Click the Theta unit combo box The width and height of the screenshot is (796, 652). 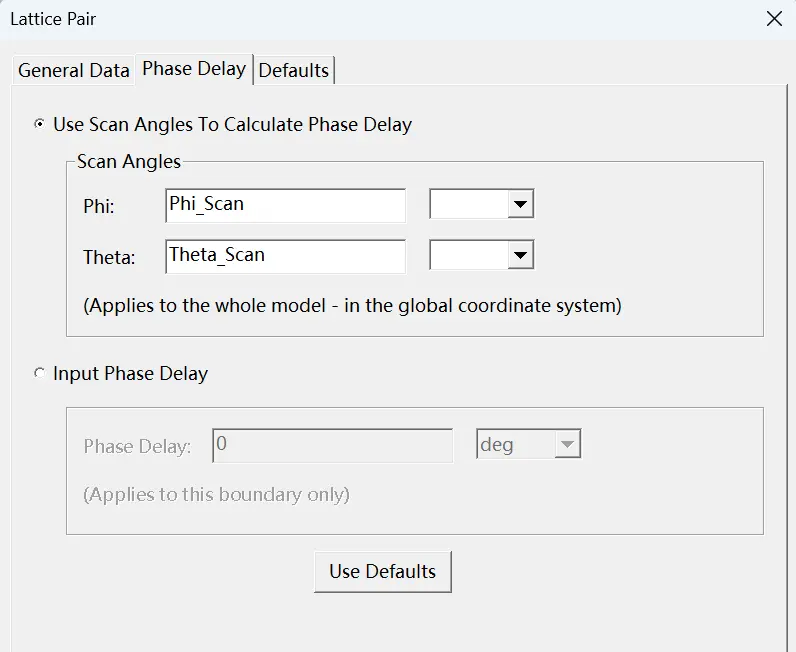coord(481,255)
